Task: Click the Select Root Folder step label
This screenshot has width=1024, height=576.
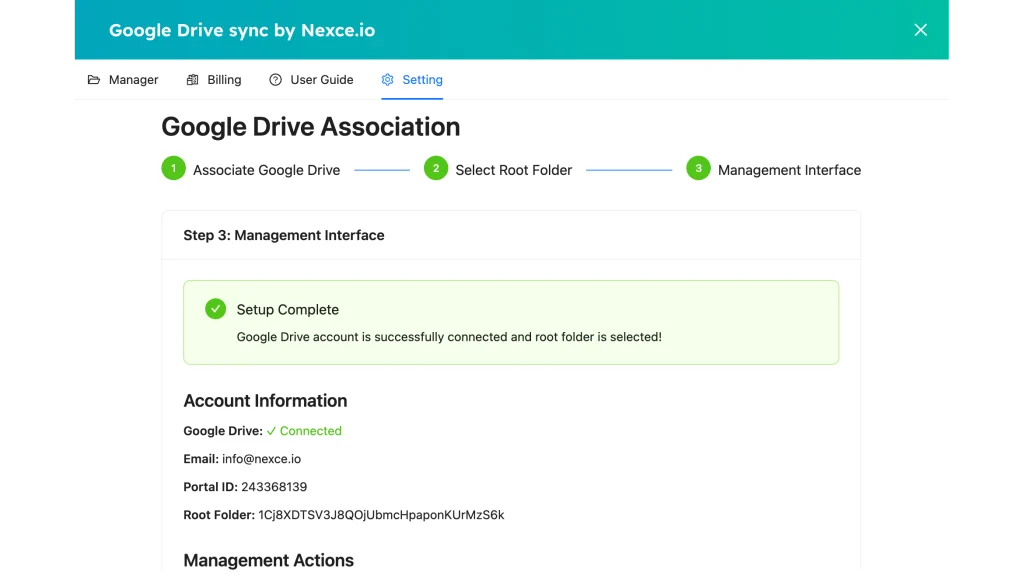Action: pos(513,170)
